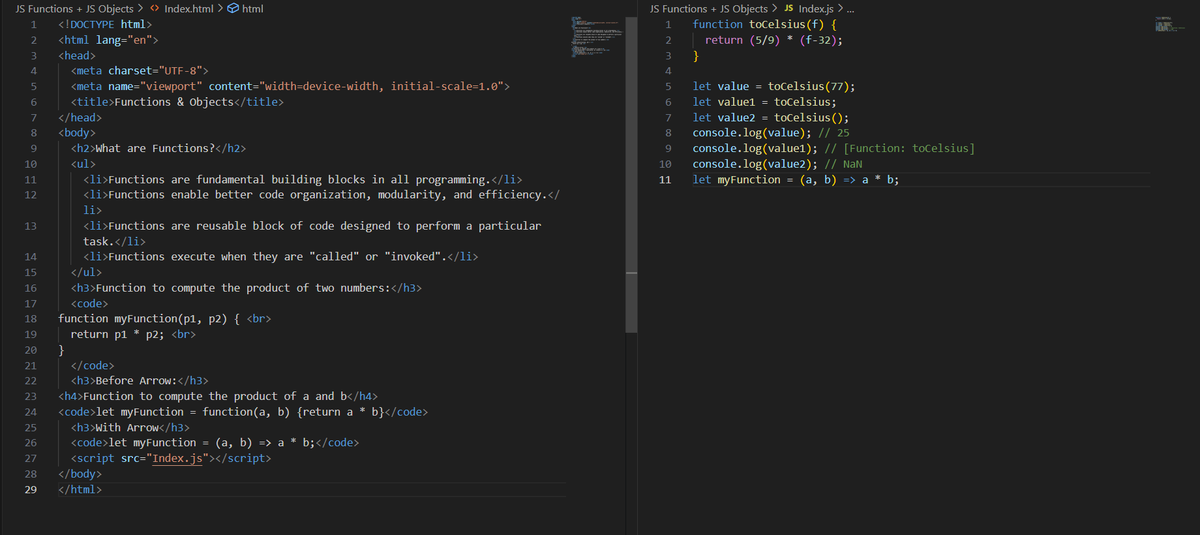Click the 'function myFunction(p1, p2)' line

tap(165, 319)
